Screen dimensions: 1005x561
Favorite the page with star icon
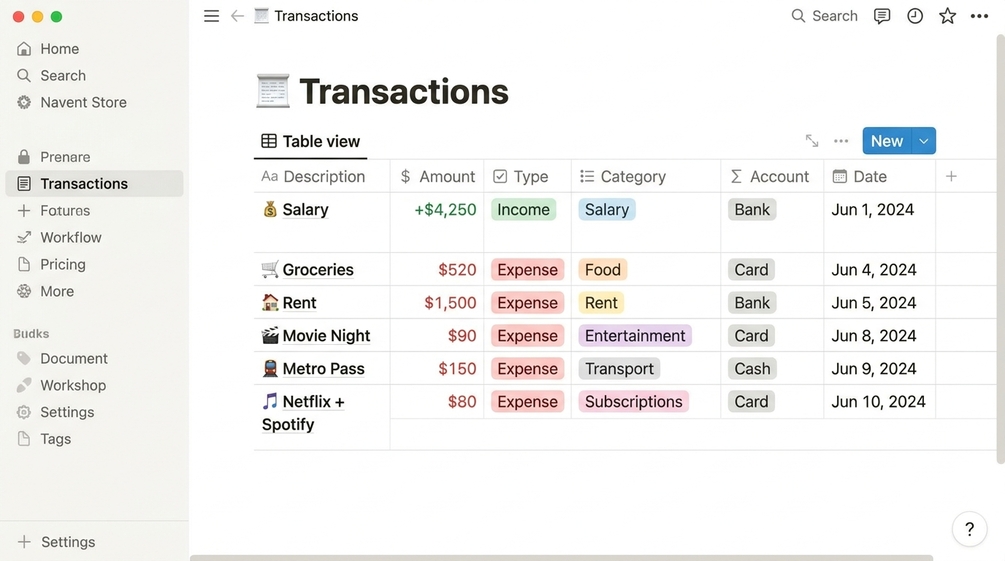click(947, 16)
